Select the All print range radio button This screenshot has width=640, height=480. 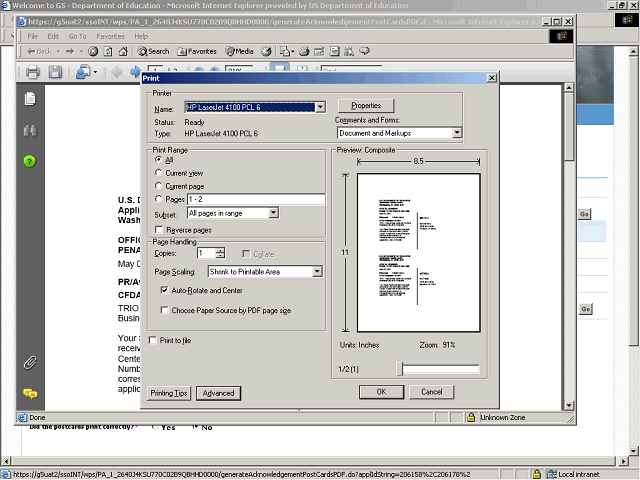coord(158,160)
